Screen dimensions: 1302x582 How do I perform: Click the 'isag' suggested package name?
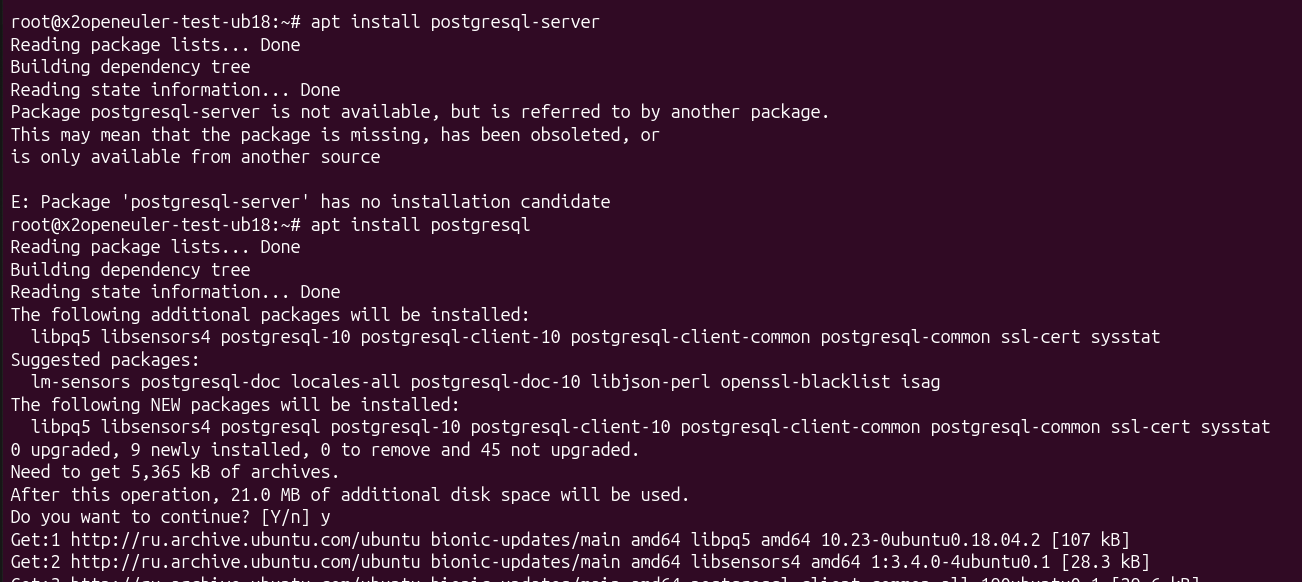920,382
